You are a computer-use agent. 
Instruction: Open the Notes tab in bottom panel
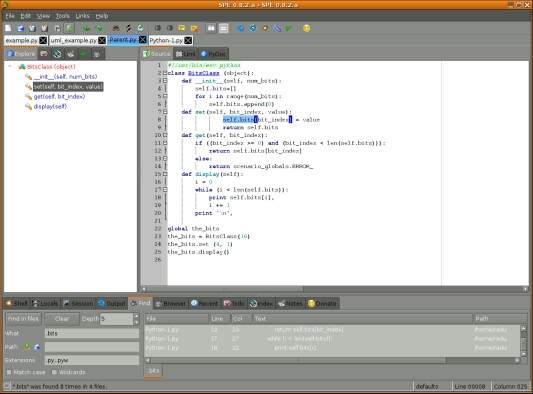click(291, 303)
